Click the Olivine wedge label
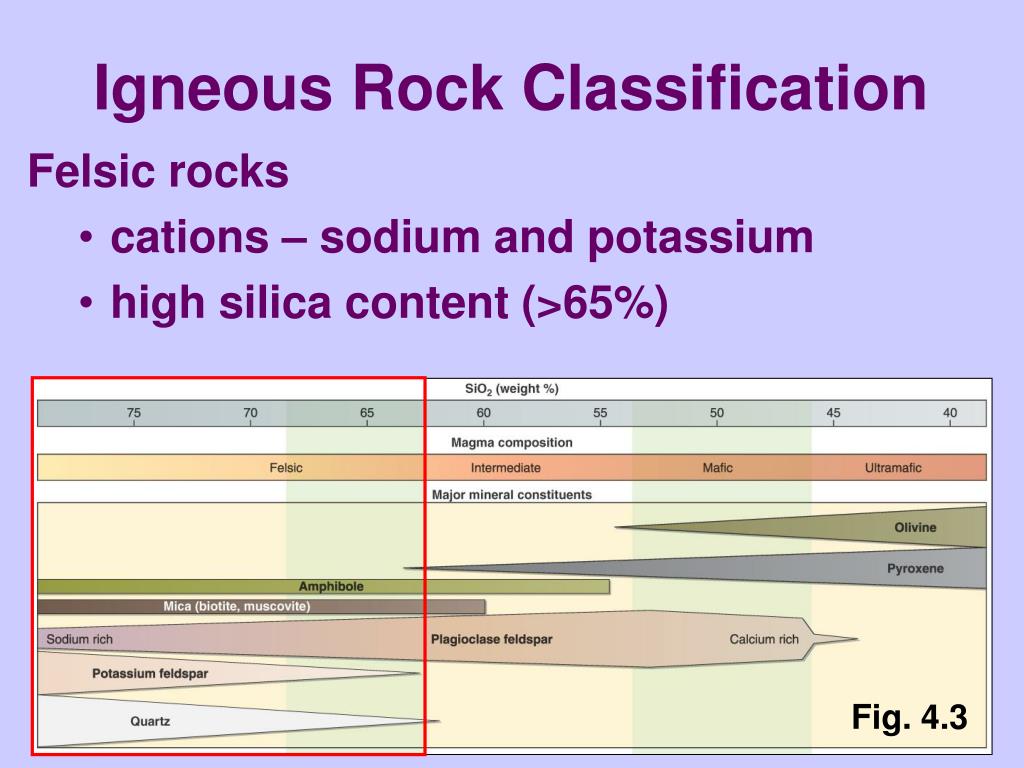Viewport: 1024px width, 768px height. (x=915, y=527)
